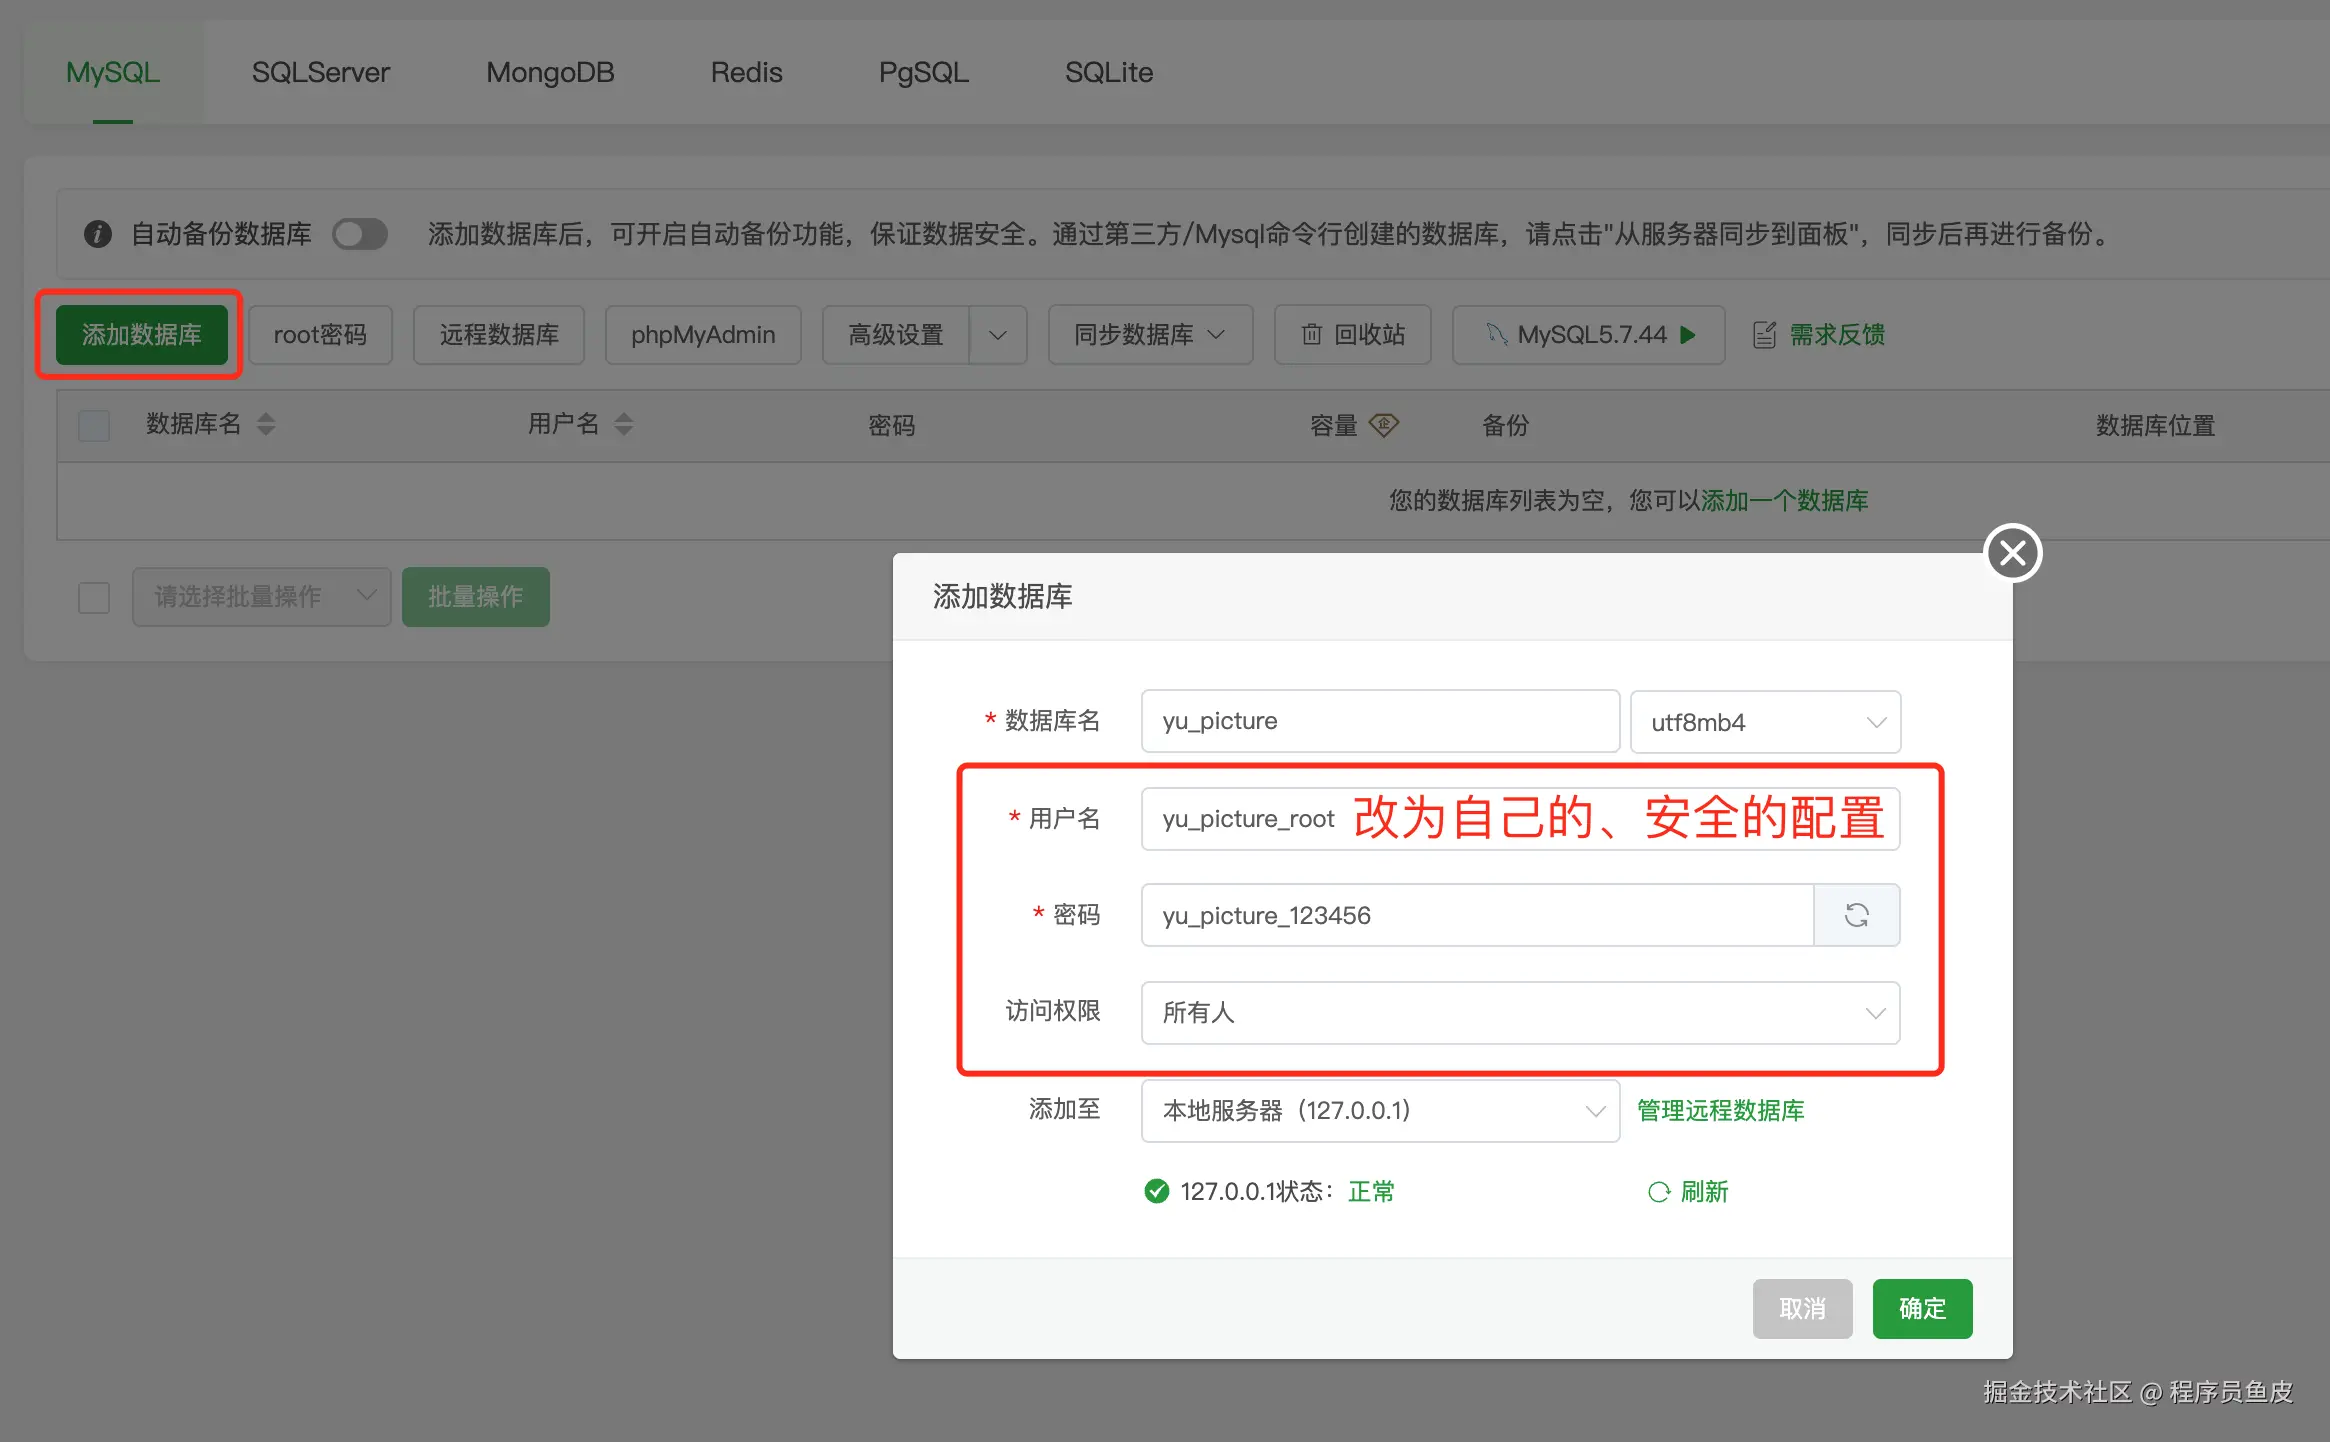Image resolution: width=2330 pixels, height=1442 pixels.
Task: Toggle the auto backup database switch
Action: click(x=360, y=234)
